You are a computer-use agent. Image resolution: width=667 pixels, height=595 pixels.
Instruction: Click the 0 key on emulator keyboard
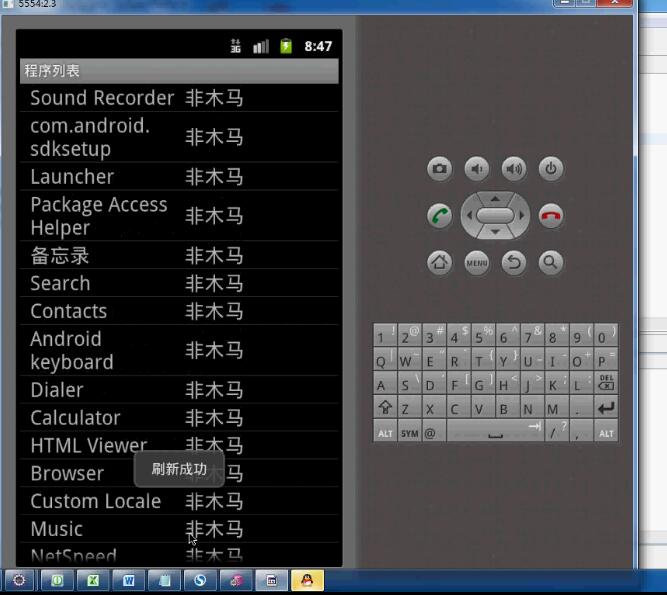coord(606,335)
